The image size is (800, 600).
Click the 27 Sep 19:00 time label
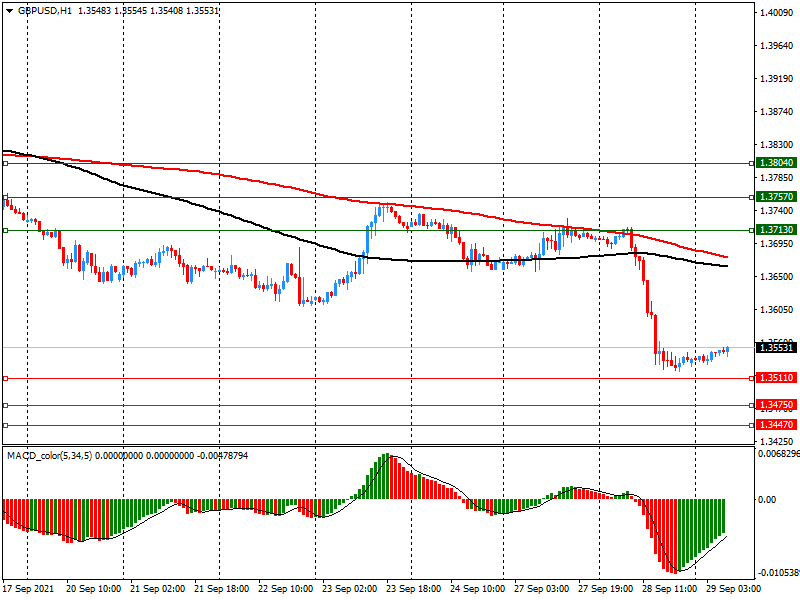tap(606, 588)
